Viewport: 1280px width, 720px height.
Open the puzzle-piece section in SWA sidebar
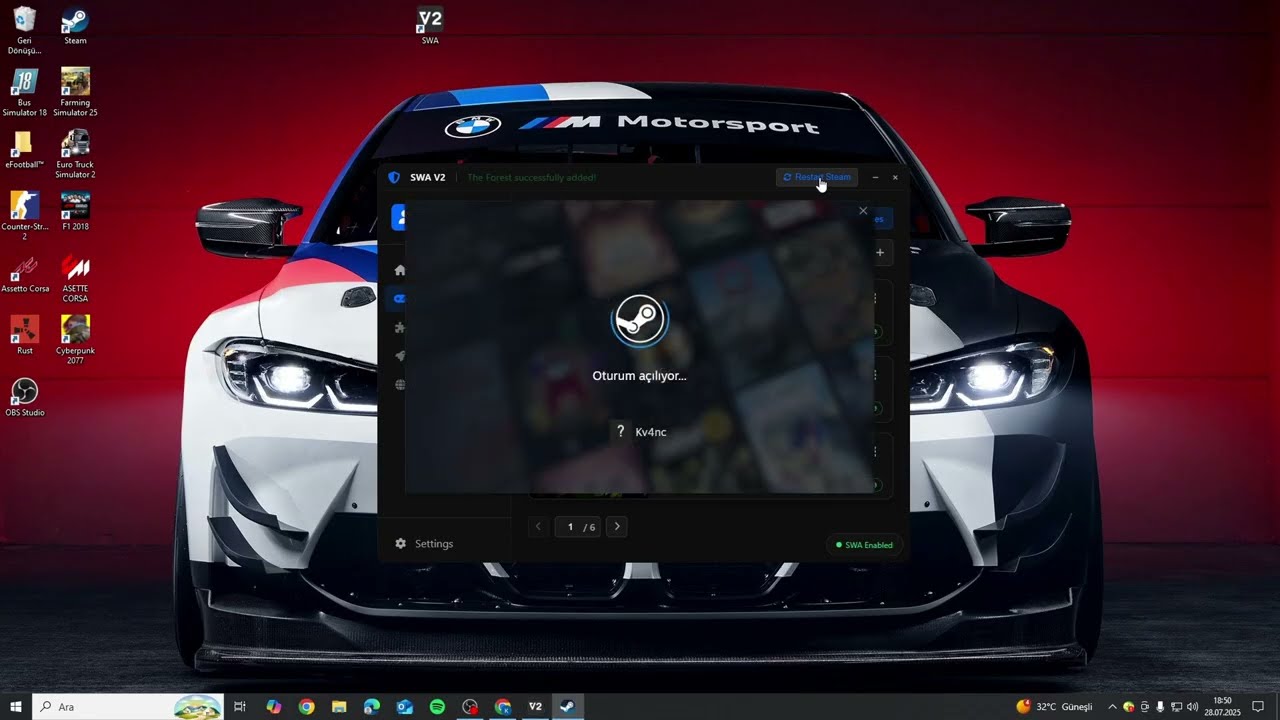click(x=400, y=327)
